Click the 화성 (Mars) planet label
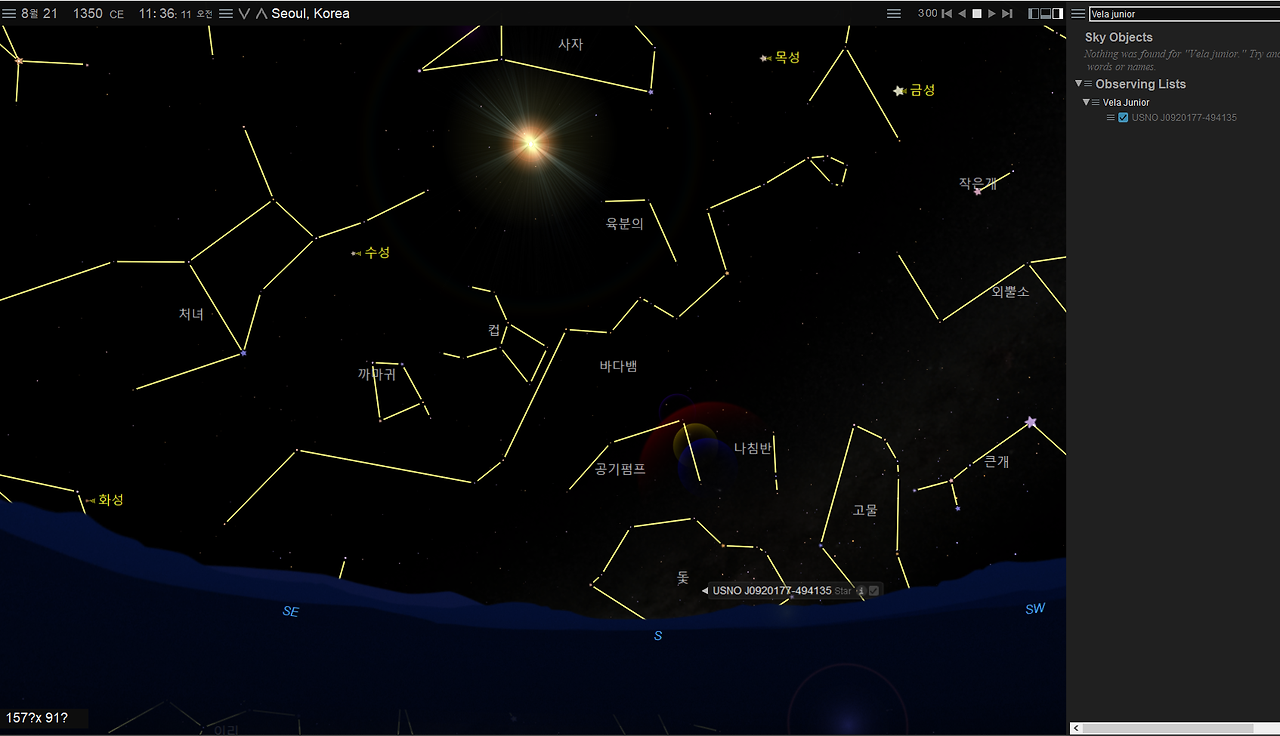The height and width of the screenshot is (736, 1280). [111, 499]
